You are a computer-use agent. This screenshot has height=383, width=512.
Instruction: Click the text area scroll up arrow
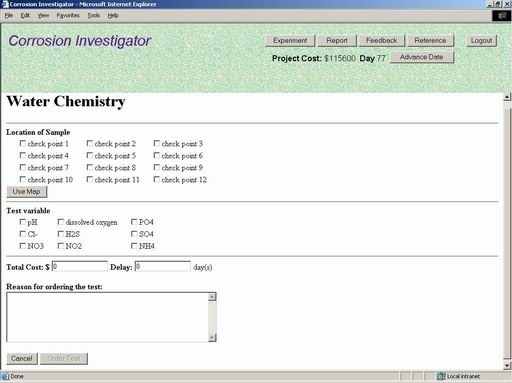pyautogui.click(x=212, y=297)
